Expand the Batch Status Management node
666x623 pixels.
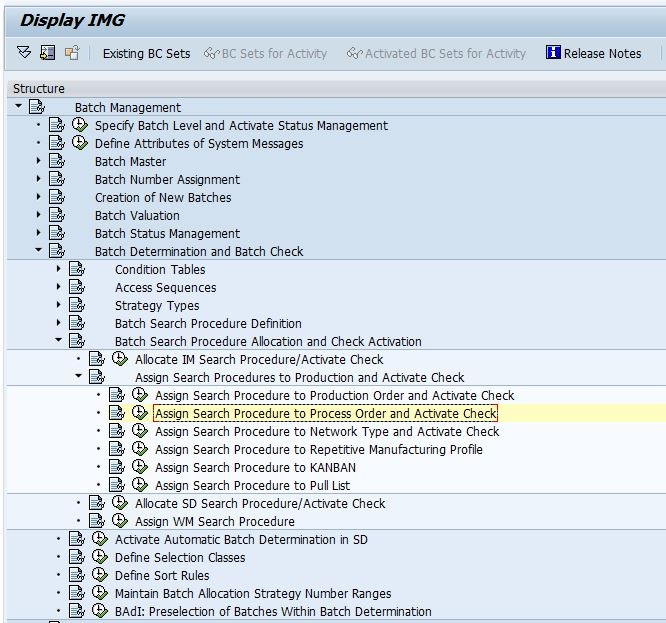[x=39, y=233]
